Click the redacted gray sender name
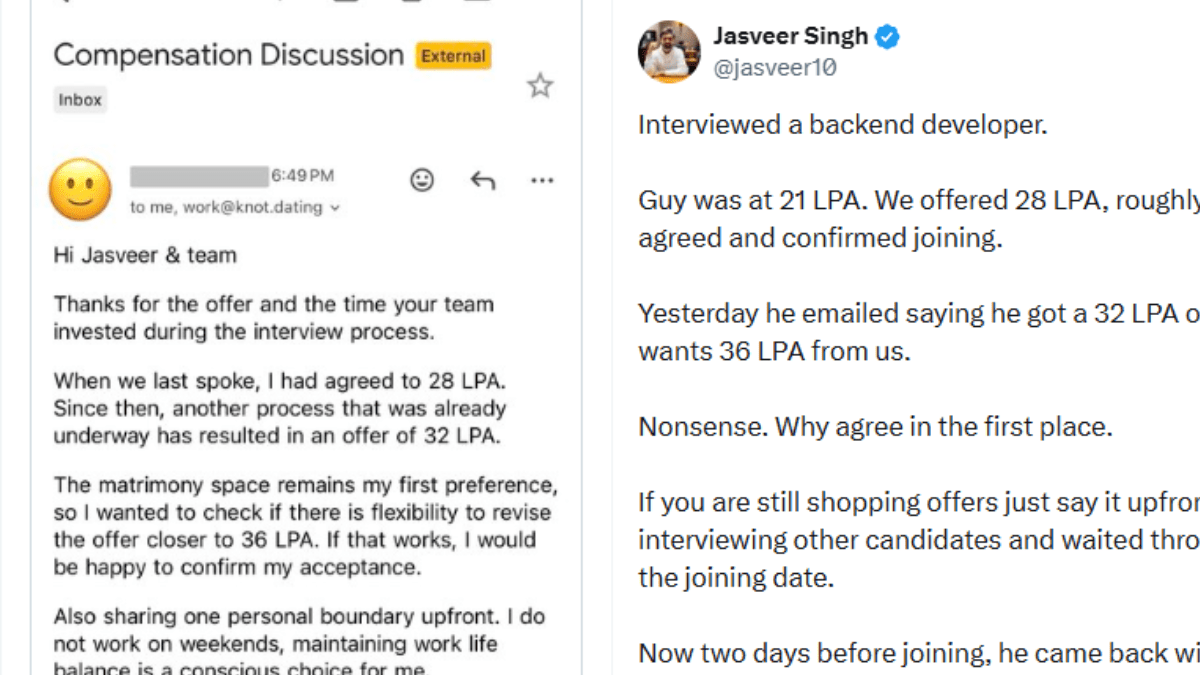The height and width of the screenshot is (675, 1200). tap(199, 177)
